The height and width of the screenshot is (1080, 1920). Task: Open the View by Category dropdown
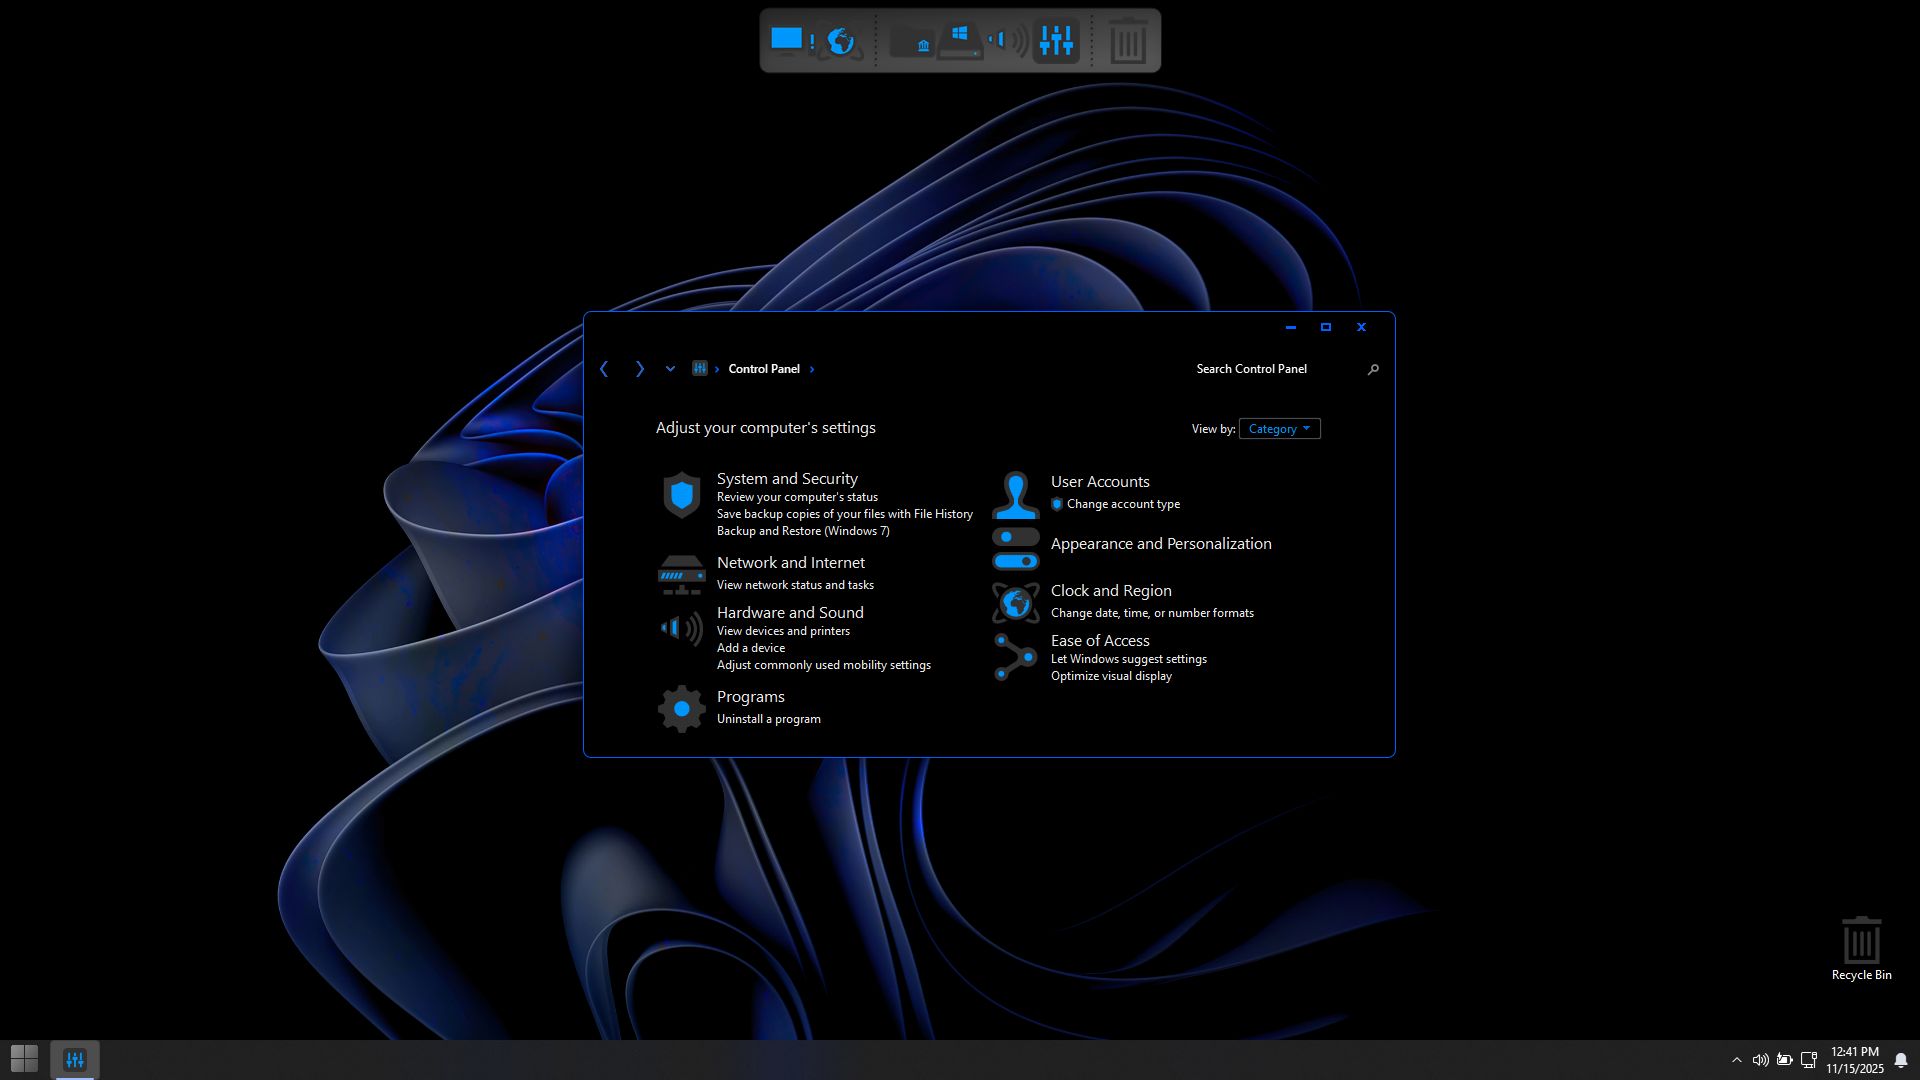(1279, 429)
